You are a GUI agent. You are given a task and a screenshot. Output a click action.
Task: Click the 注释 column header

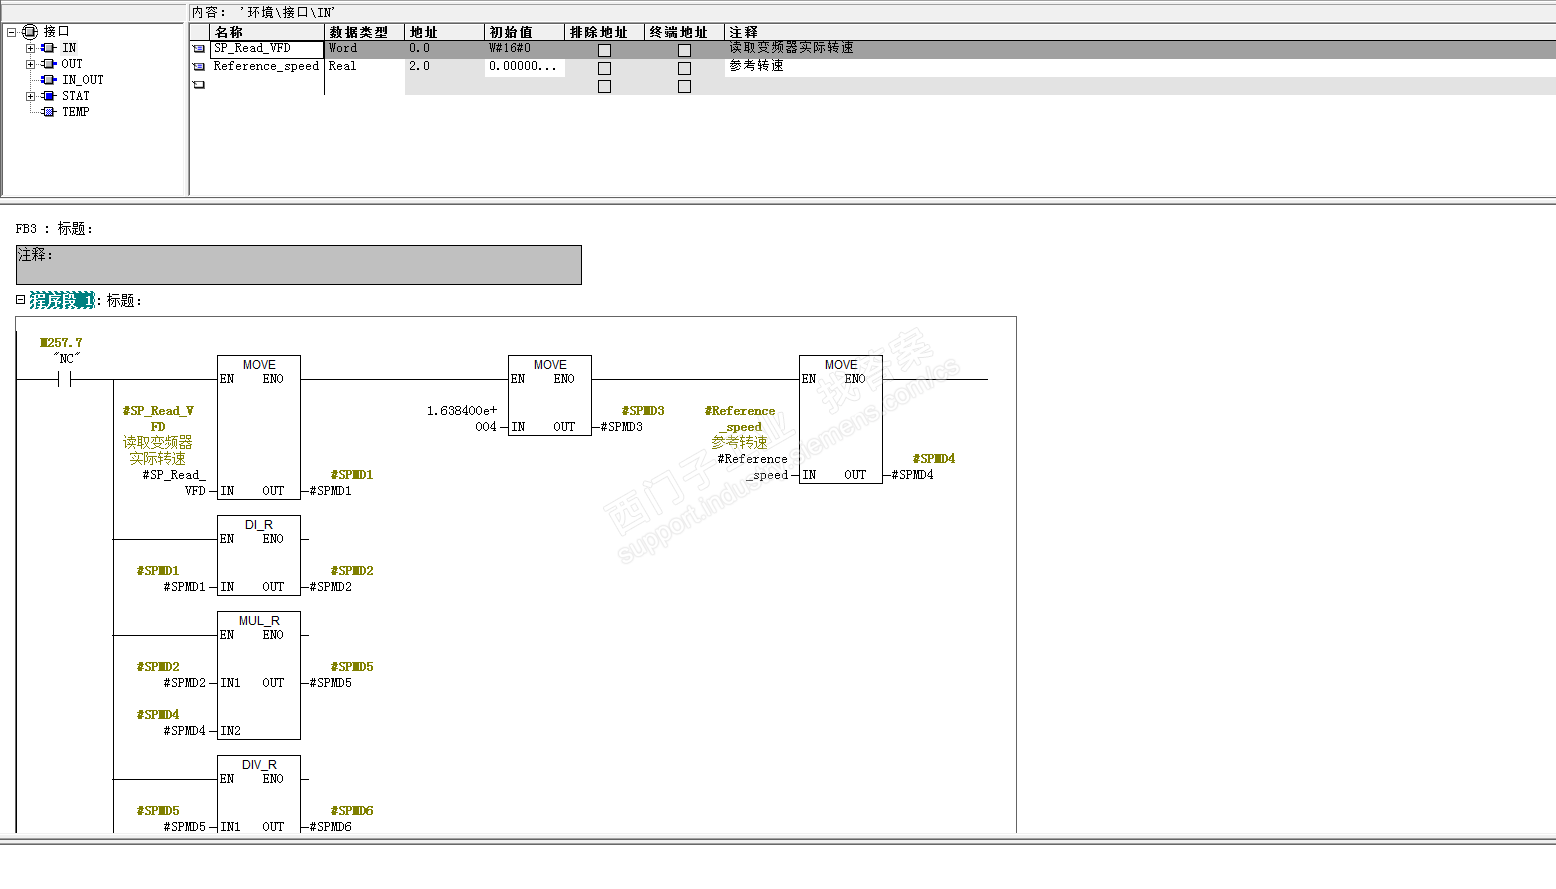click(1140, 32)
